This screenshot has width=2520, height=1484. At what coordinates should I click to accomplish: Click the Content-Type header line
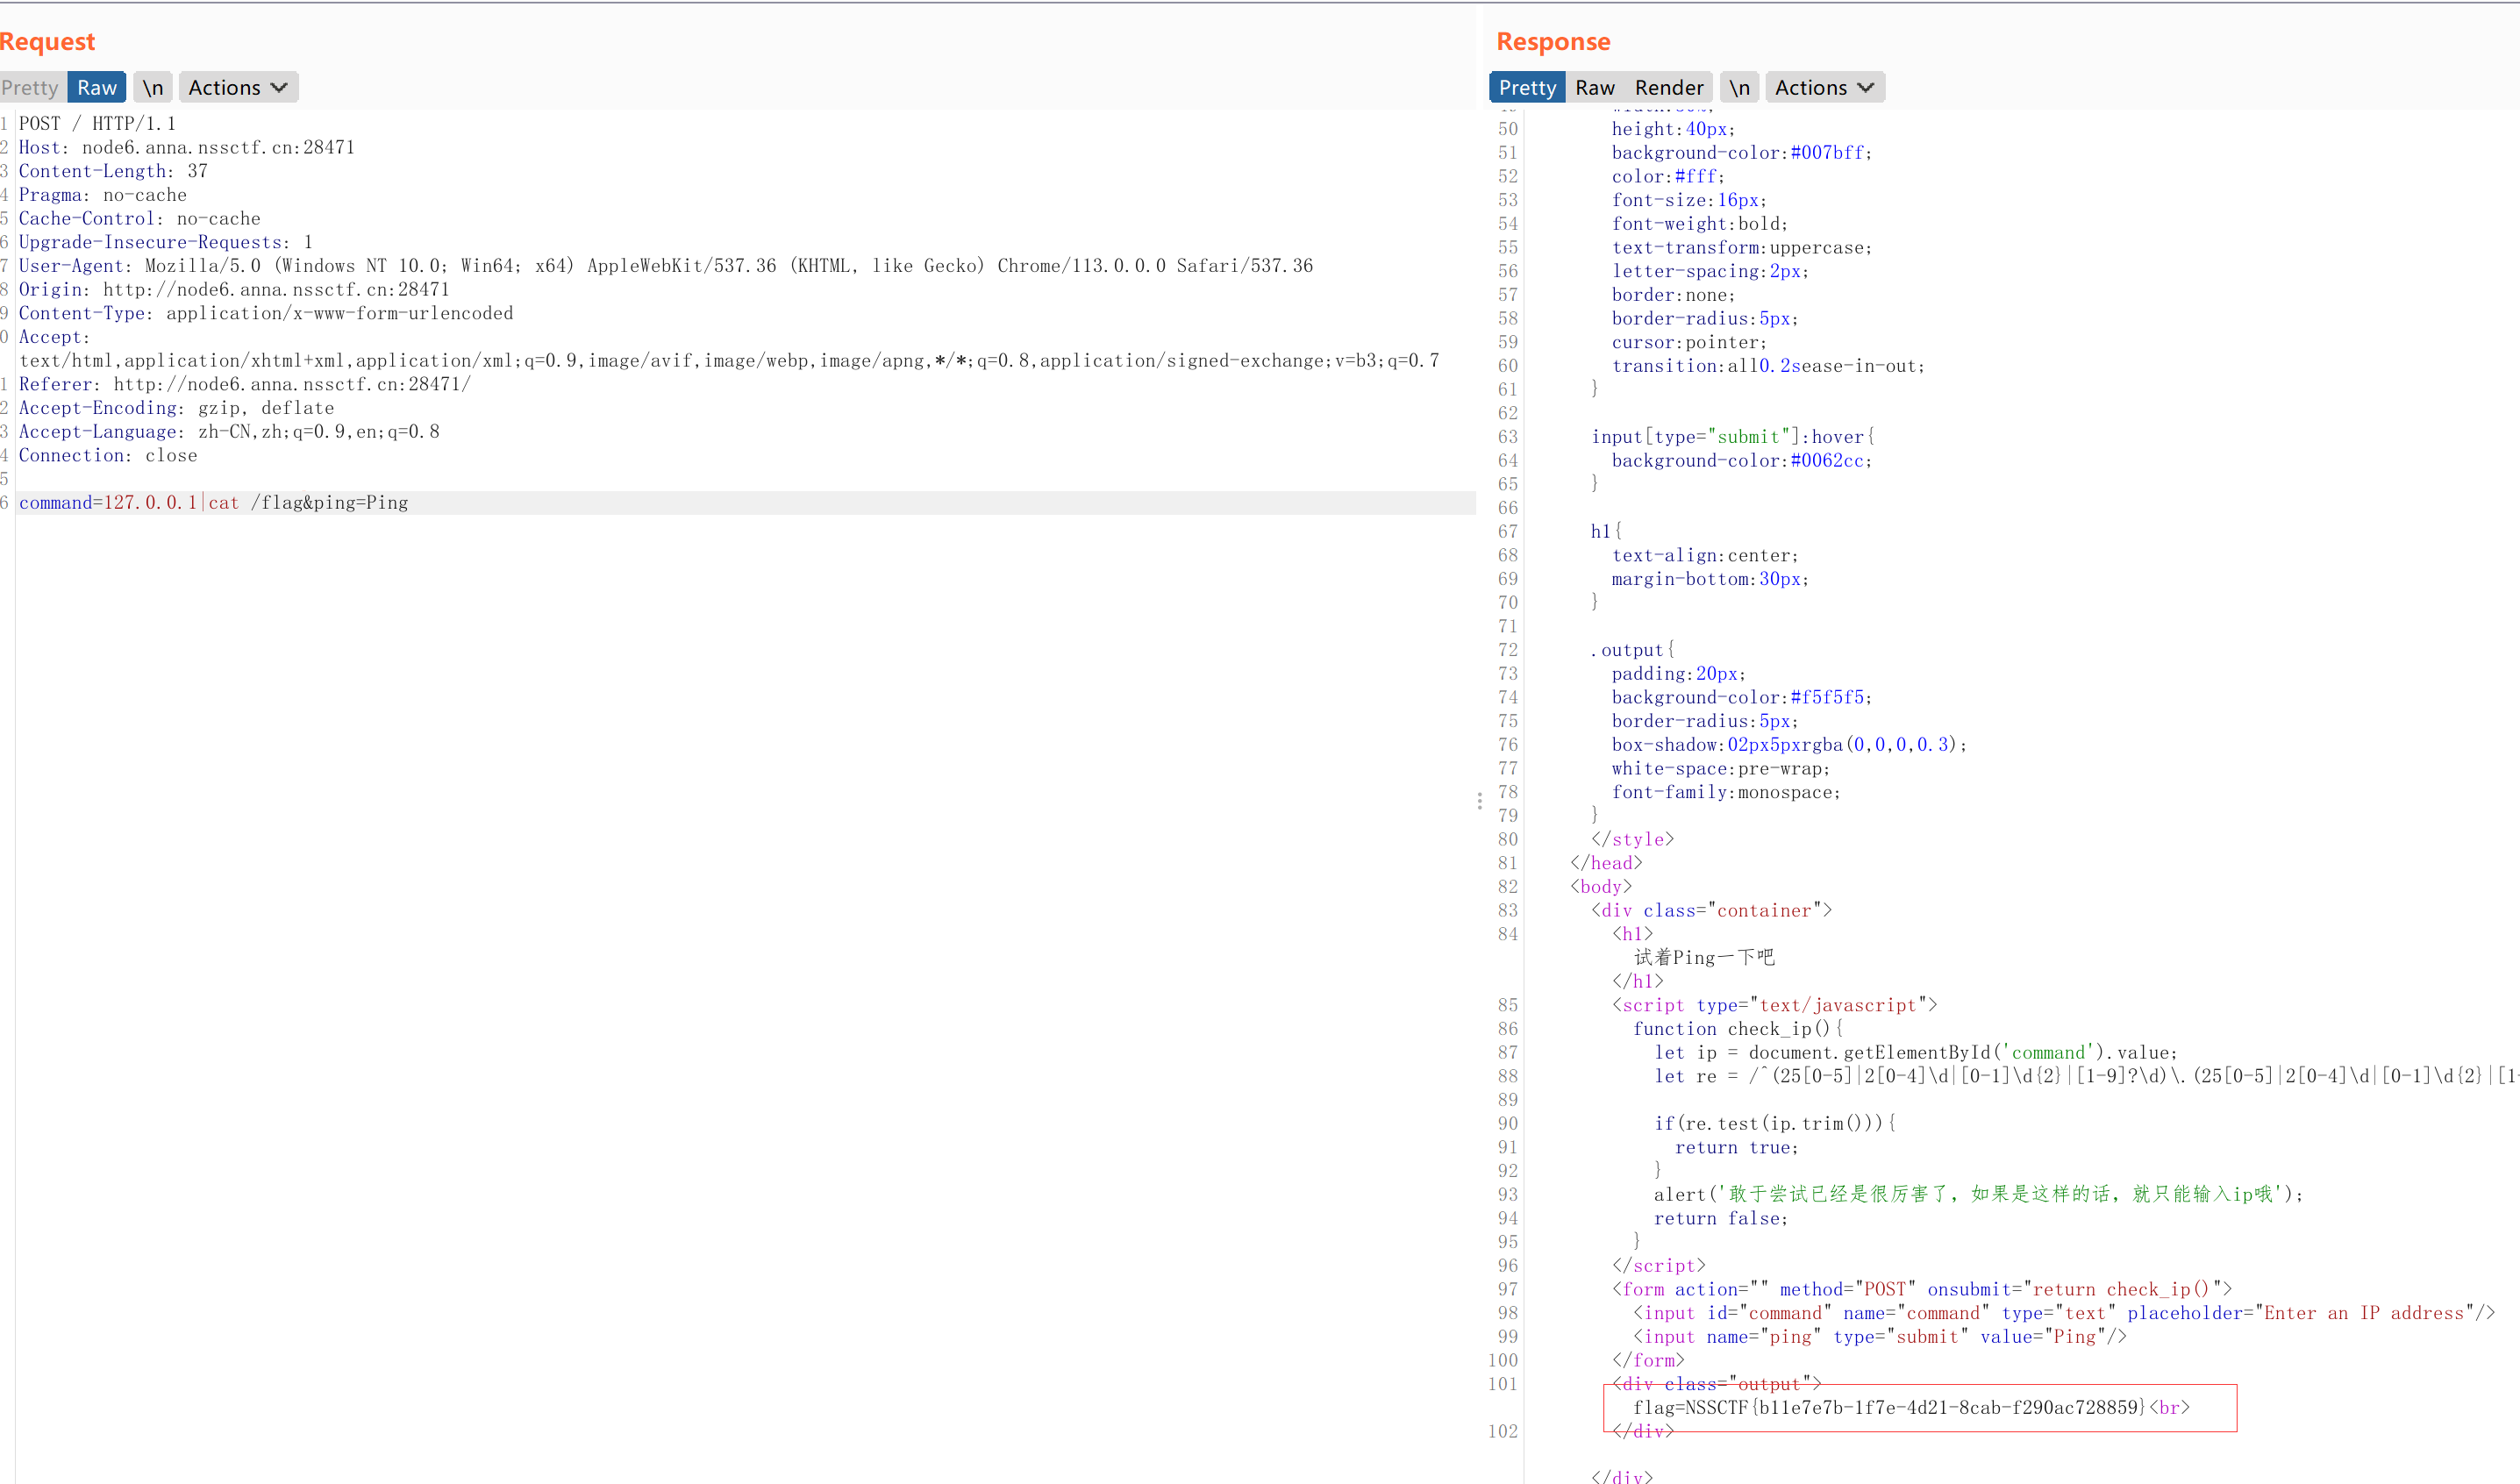click(266, 314)
